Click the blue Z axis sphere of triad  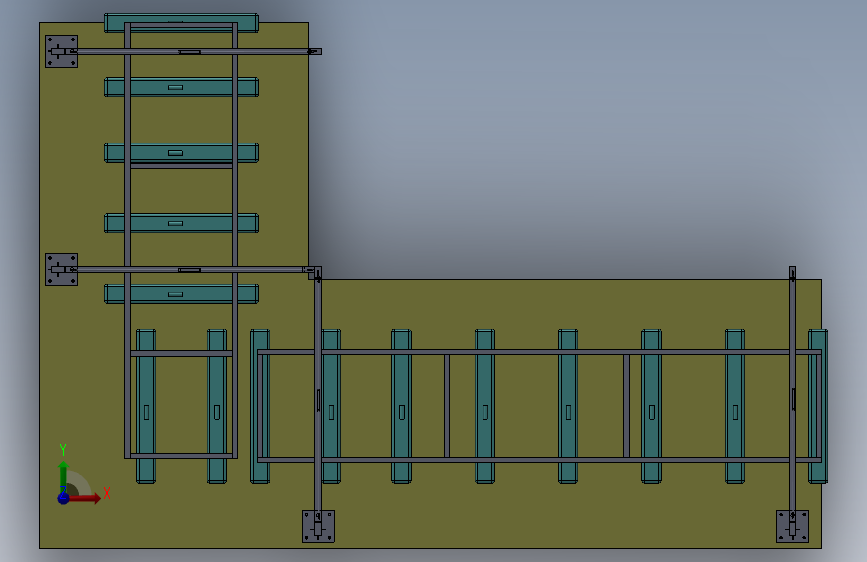[64, 498]
